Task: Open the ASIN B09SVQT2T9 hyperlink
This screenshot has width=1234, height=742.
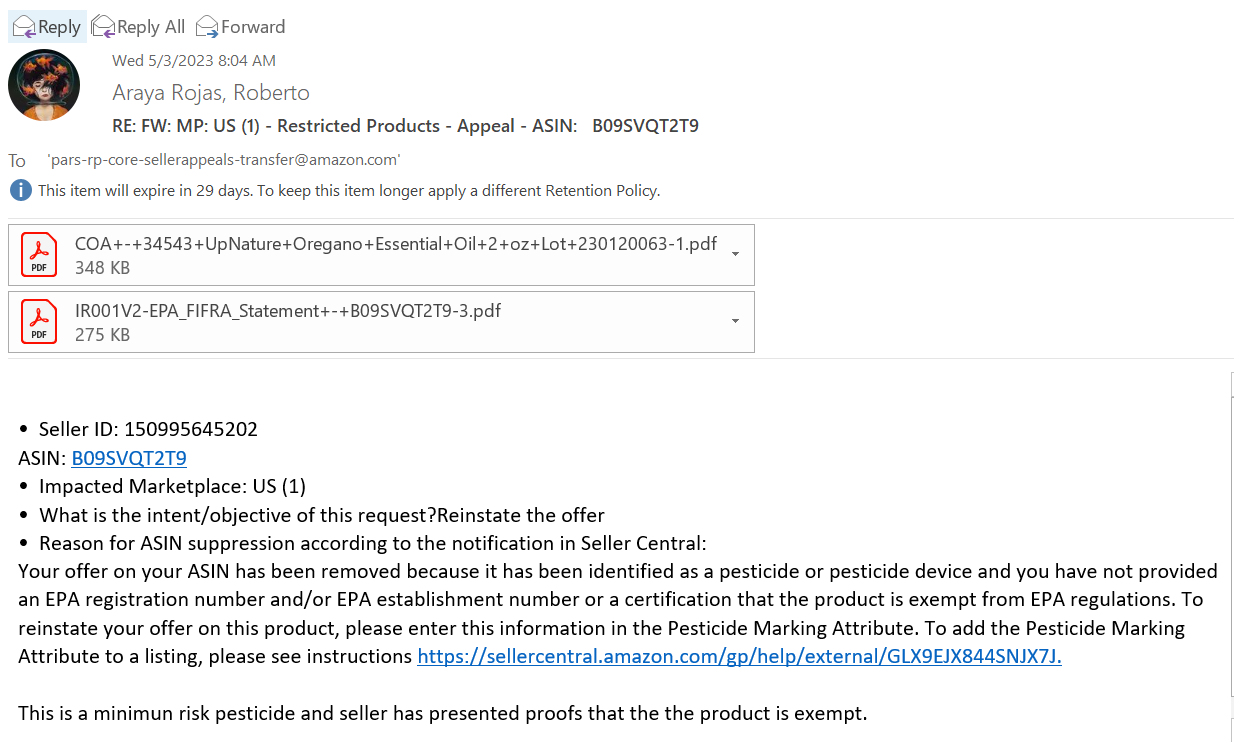Action: click(x=129, y=458)
